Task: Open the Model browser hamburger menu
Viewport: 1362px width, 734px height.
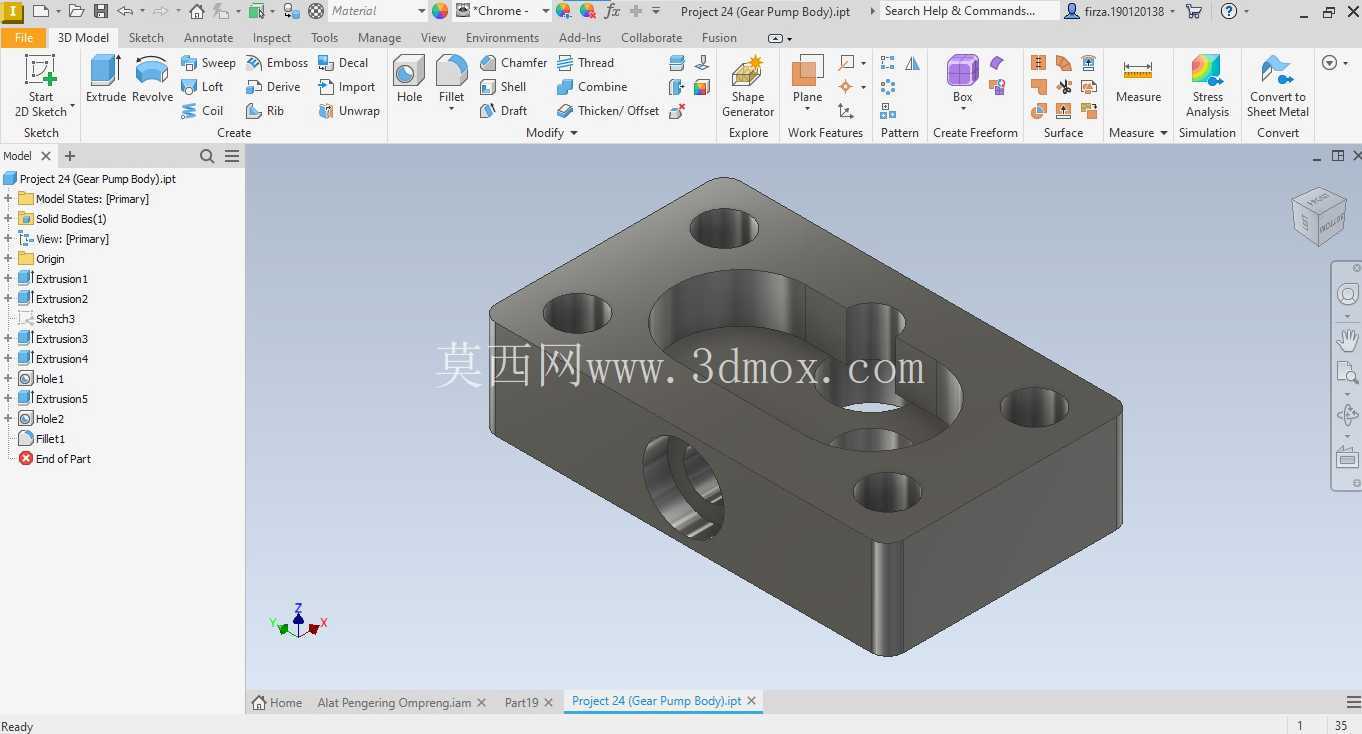Action: coord(232,156)
